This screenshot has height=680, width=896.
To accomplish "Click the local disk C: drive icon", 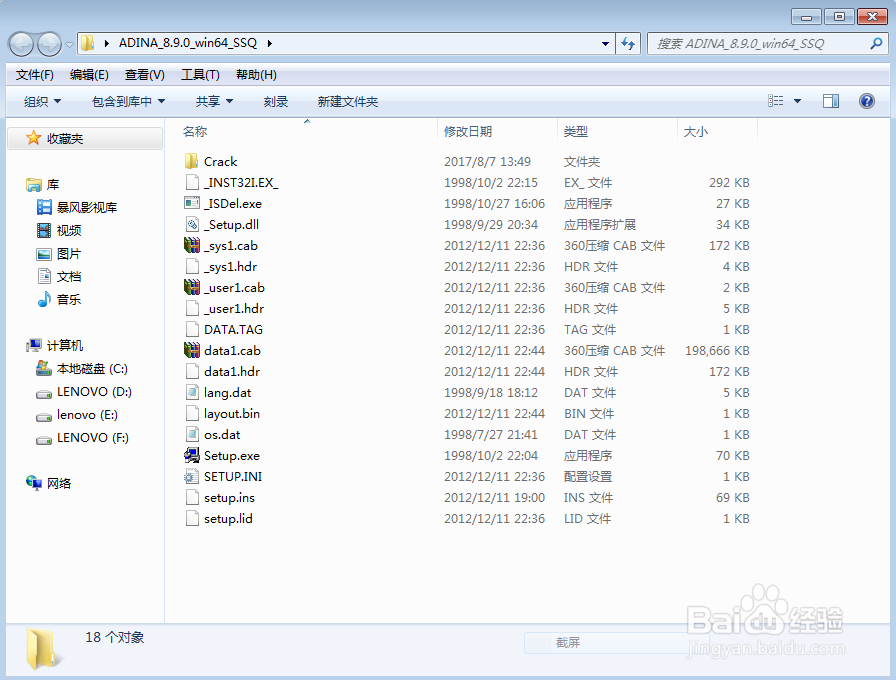I will pyautogui.click(x=44, y=368).
